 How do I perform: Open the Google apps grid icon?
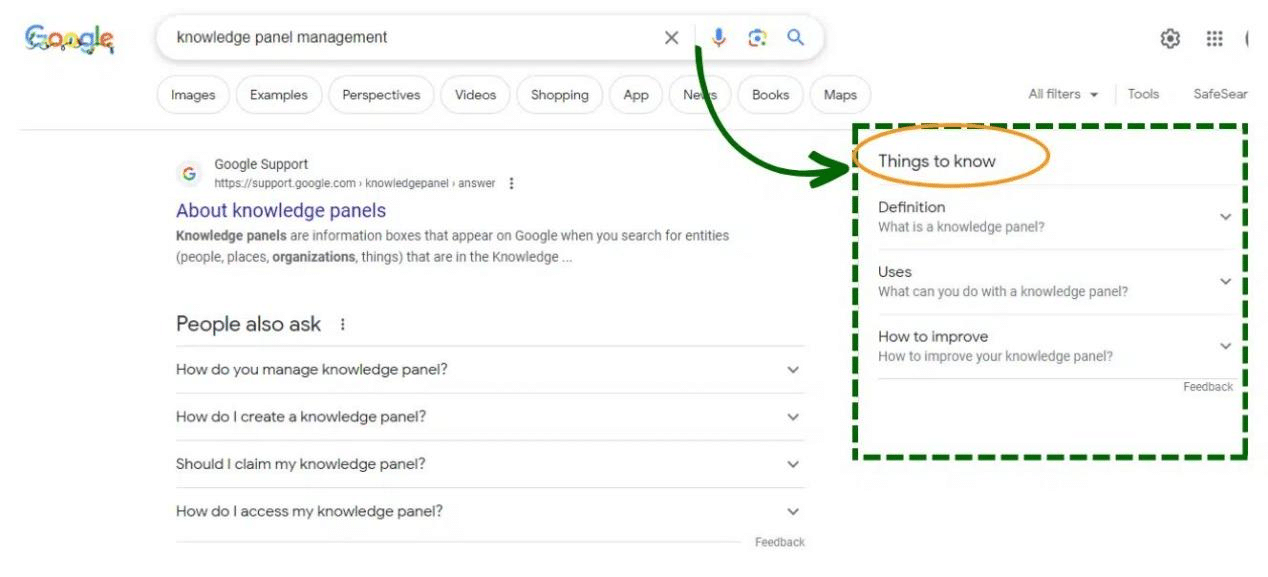point(1214,39)
